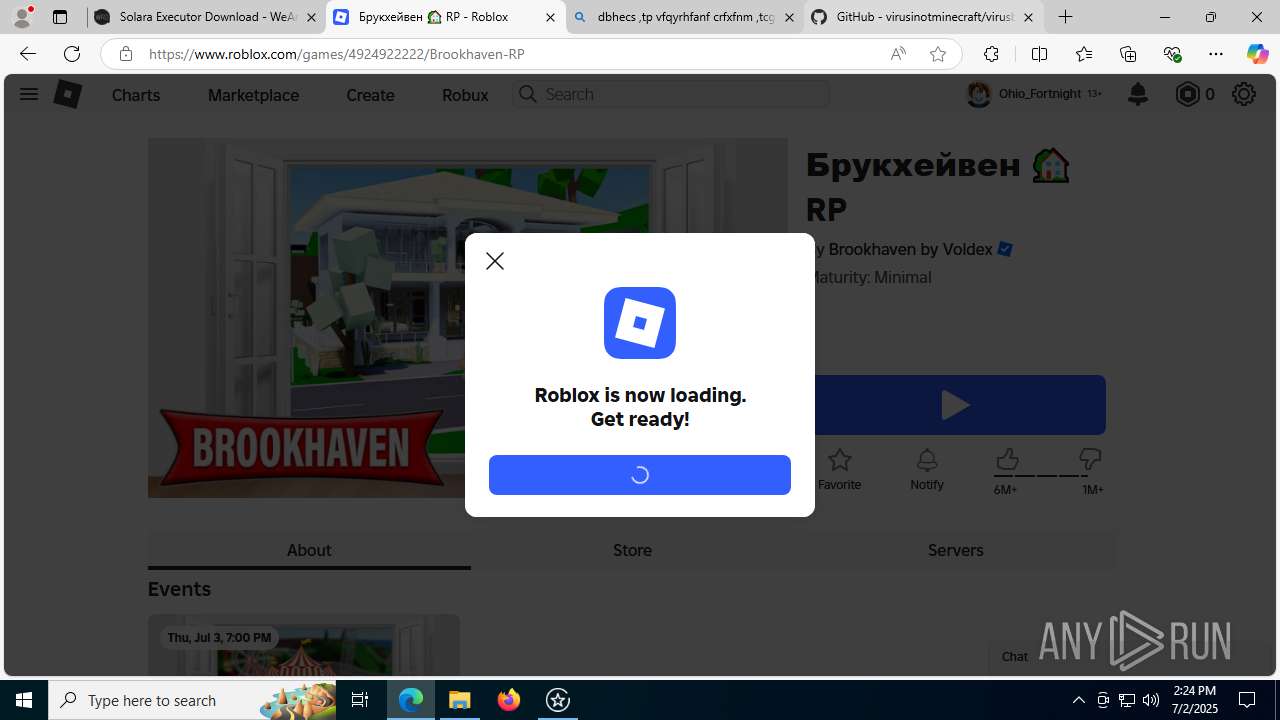1280x720 pixels.
Task: Open the Thu, Jul 3 event card
Action: coord(304,646)
